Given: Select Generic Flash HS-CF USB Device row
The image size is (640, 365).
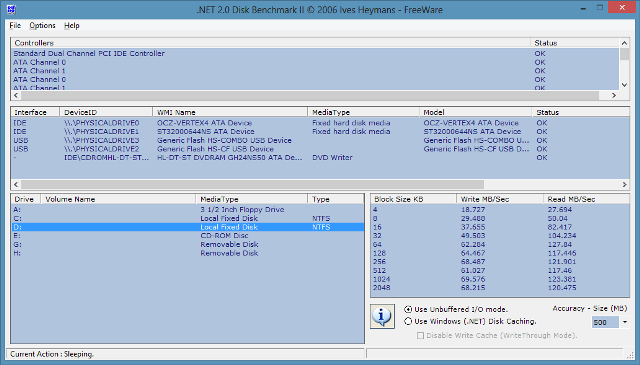Looking at the screenshot, I should [x=320, y=149].
